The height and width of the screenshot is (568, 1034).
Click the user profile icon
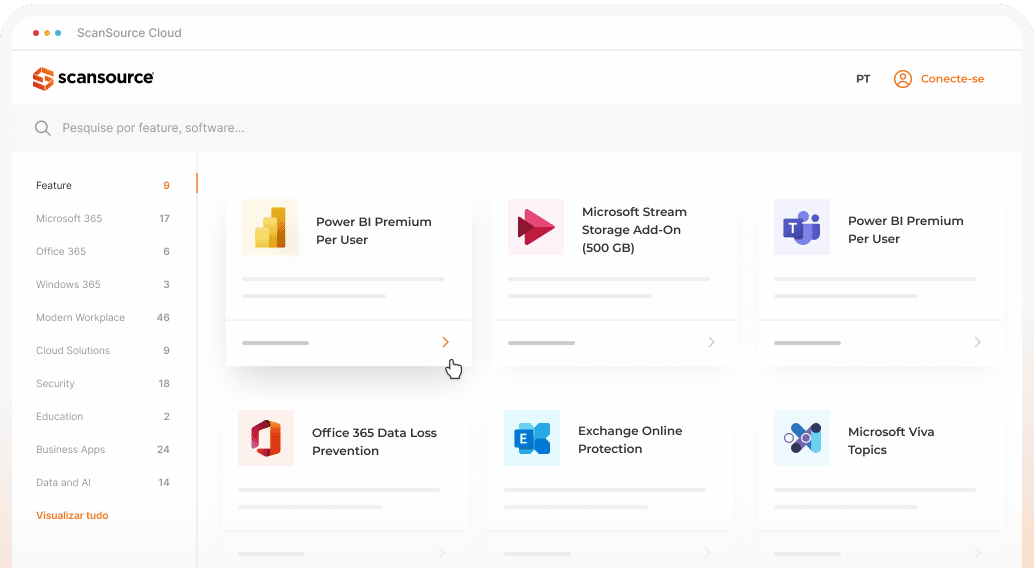tap(902, 79)
